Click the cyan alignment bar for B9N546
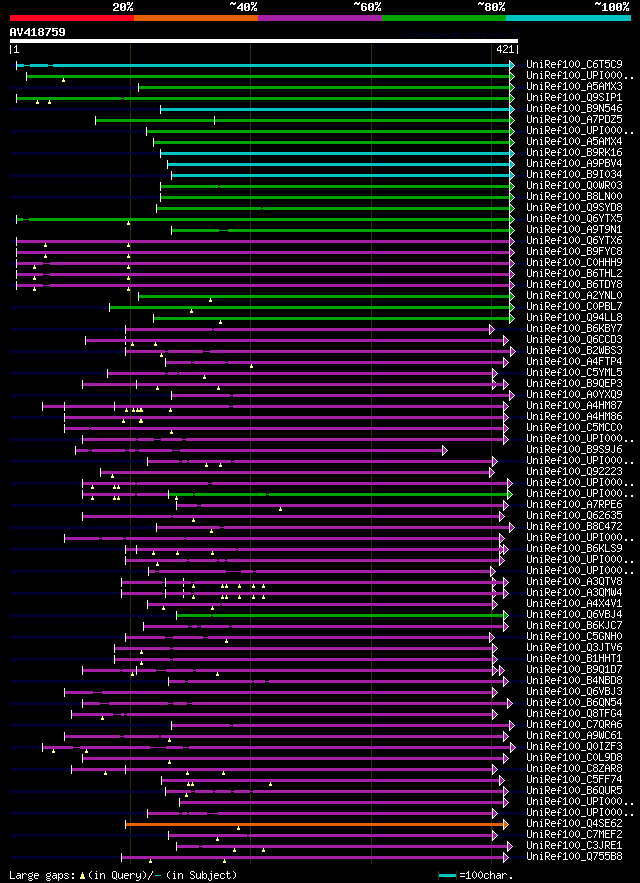 pos(335,109)
